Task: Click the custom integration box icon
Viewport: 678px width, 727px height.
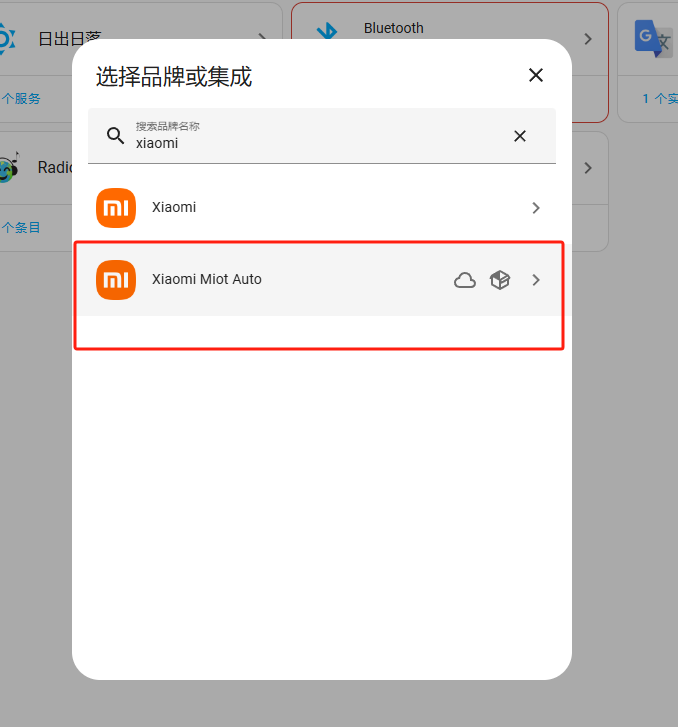Action: 500,280
